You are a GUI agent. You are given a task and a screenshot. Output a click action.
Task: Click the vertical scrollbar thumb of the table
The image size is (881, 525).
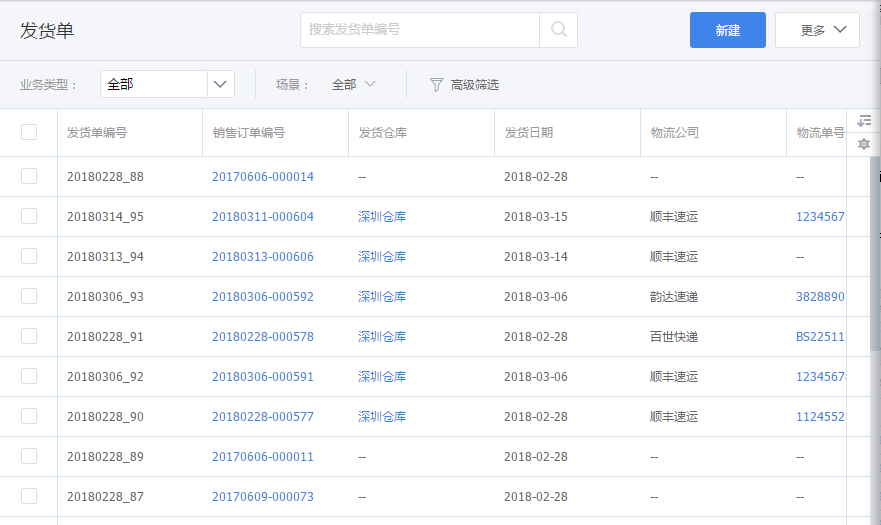coord(875,253)
